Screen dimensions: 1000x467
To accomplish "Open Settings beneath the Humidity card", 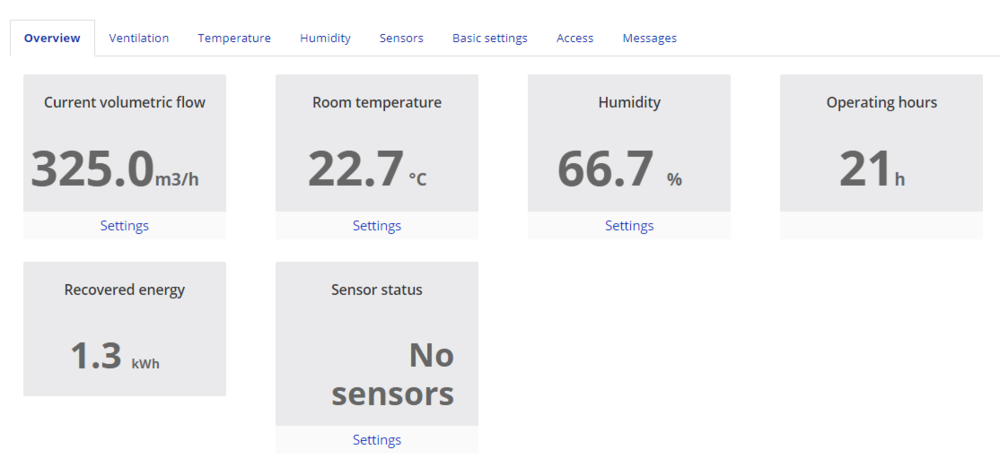I will [x=629, y=226].
